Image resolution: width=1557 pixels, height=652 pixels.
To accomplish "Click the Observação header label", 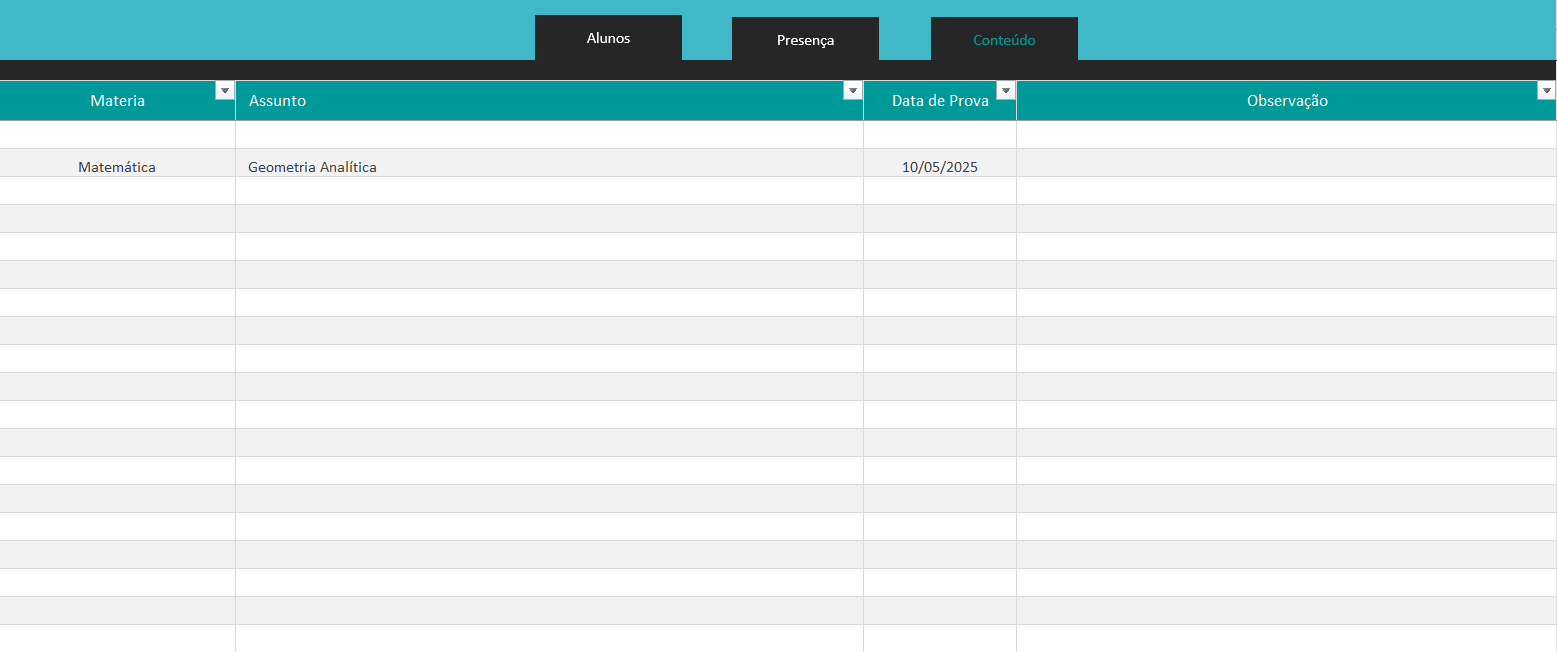I will (1286, 101).
